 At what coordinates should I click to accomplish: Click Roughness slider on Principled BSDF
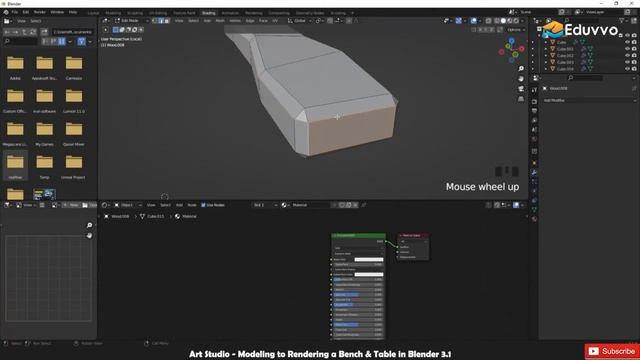click(358, 304)
